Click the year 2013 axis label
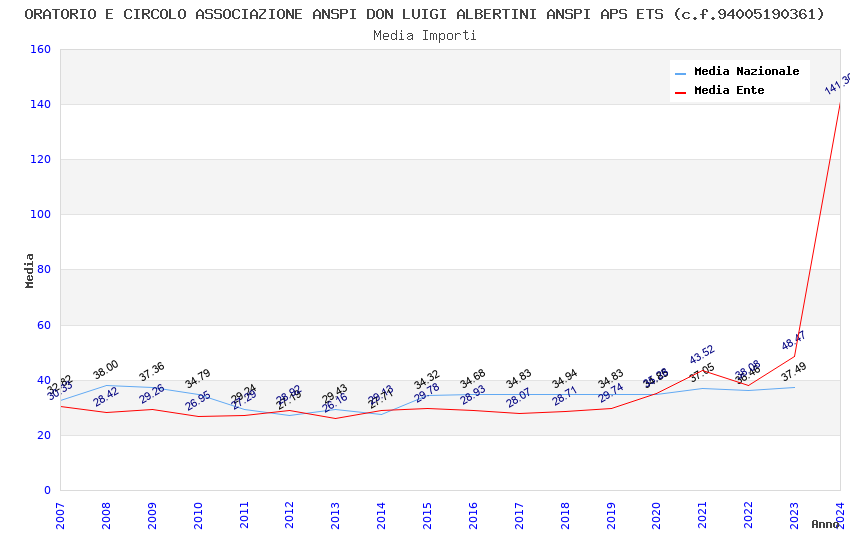The width and height of the screenshot is (850, 550). (x=336, y=515)
